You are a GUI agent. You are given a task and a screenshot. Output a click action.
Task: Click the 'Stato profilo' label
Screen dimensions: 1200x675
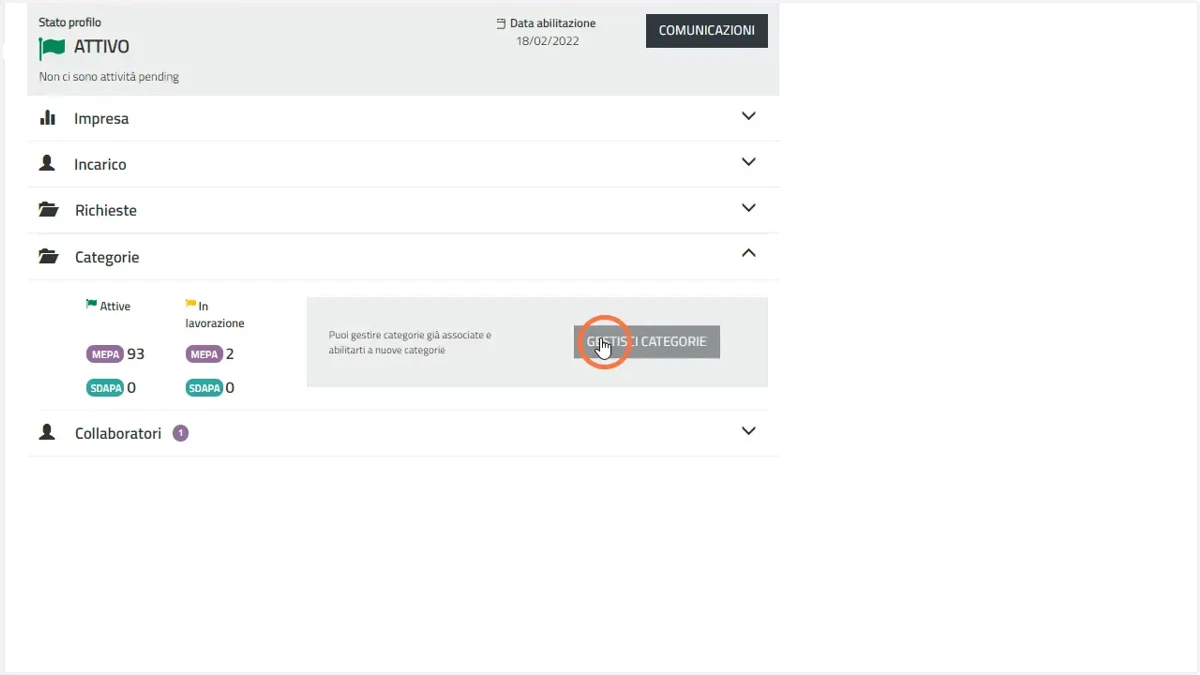click(x=70, y=22)
